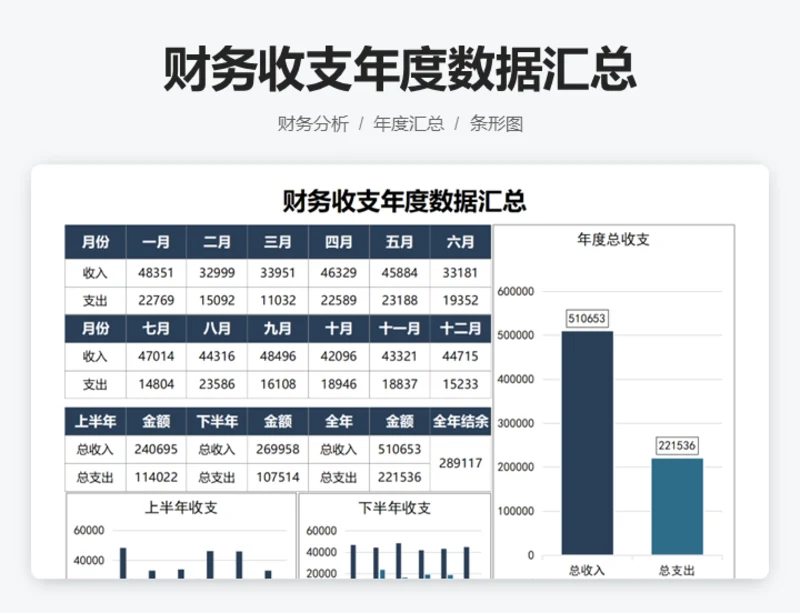Click the July expense cell 14804
The width and height of the screenshot is (800, 613).
(156, 384)
